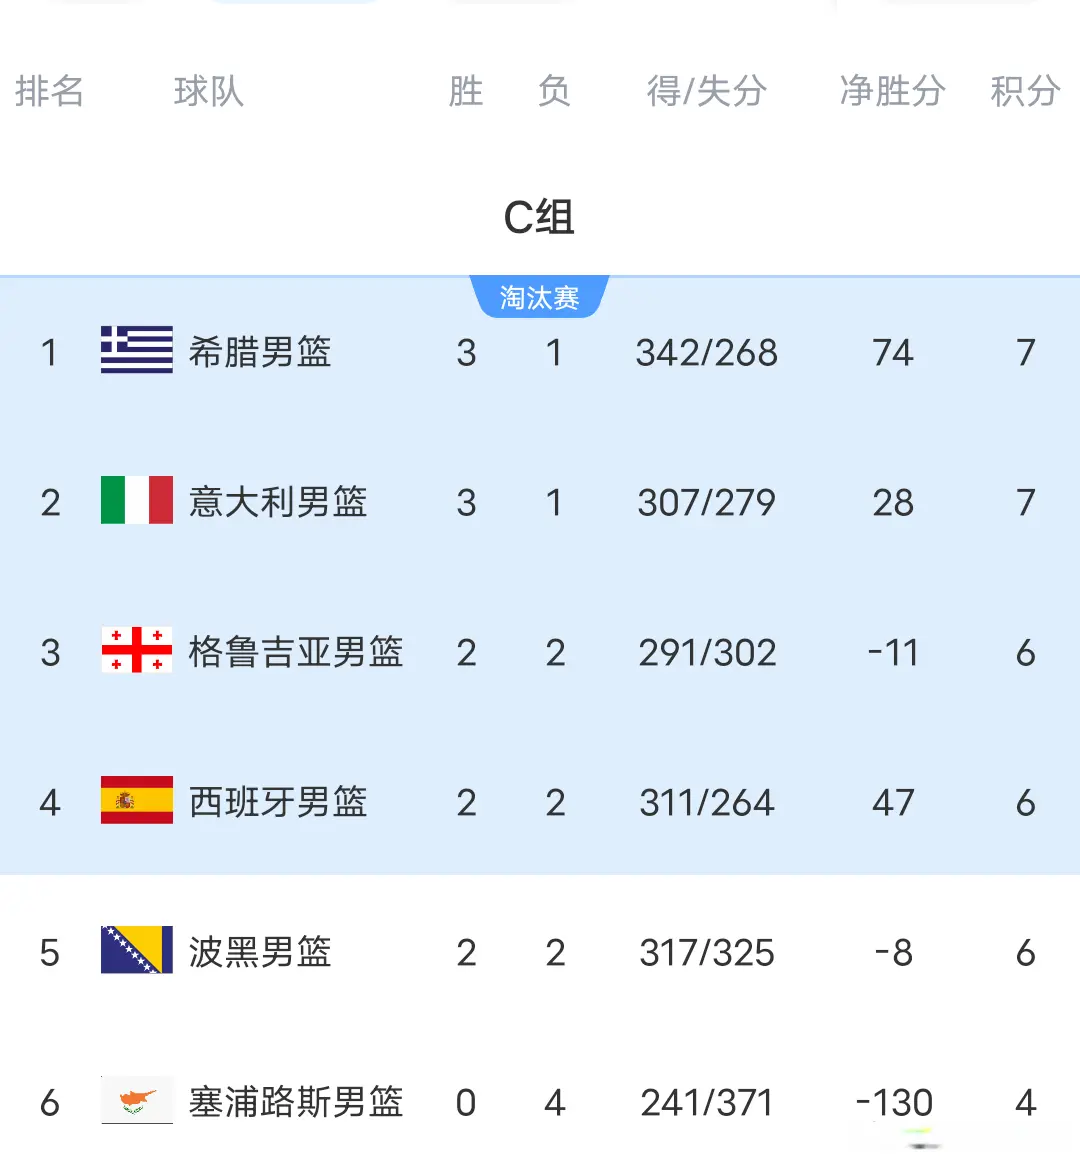Image resolution: width=1080 pixels, height=1174 pixels.
Task: Click the 得/失分 column header
Action: point(707,91)
